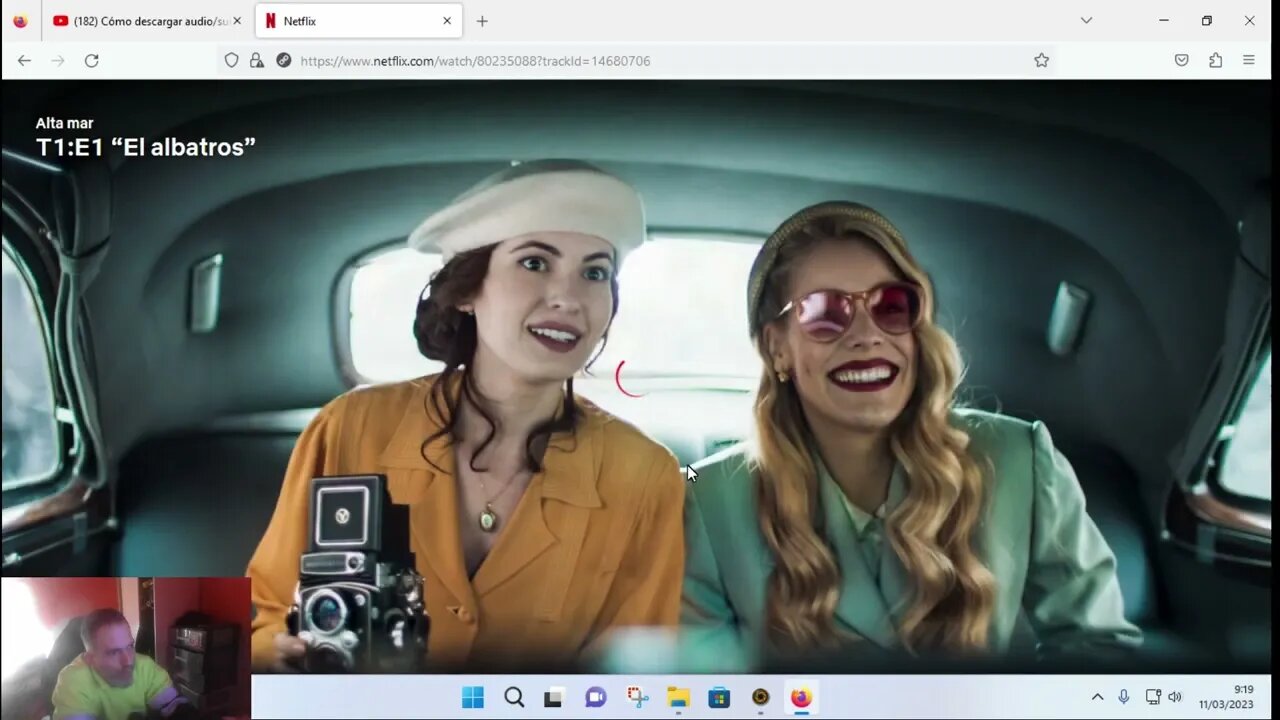Open Snipping Tool from taskbar
Image resolution: width=1280 pixels, height=720 pixels.
click(x=637, y=697)
